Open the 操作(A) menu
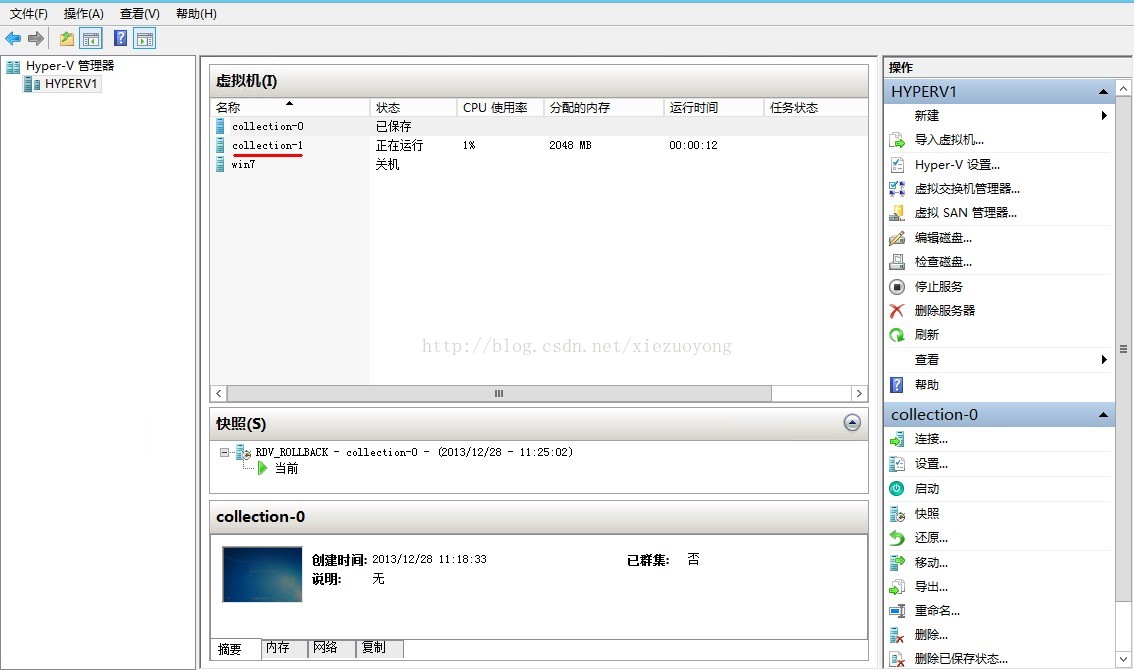Image resolution: width=1134 pixels, height=670 pixels. pos(84,14)
